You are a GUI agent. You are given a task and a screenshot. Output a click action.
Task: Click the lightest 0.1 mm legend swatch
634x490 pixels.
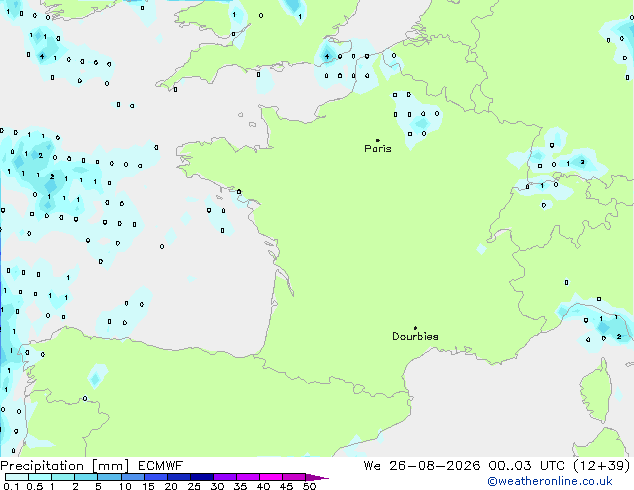tap(17, 477)
